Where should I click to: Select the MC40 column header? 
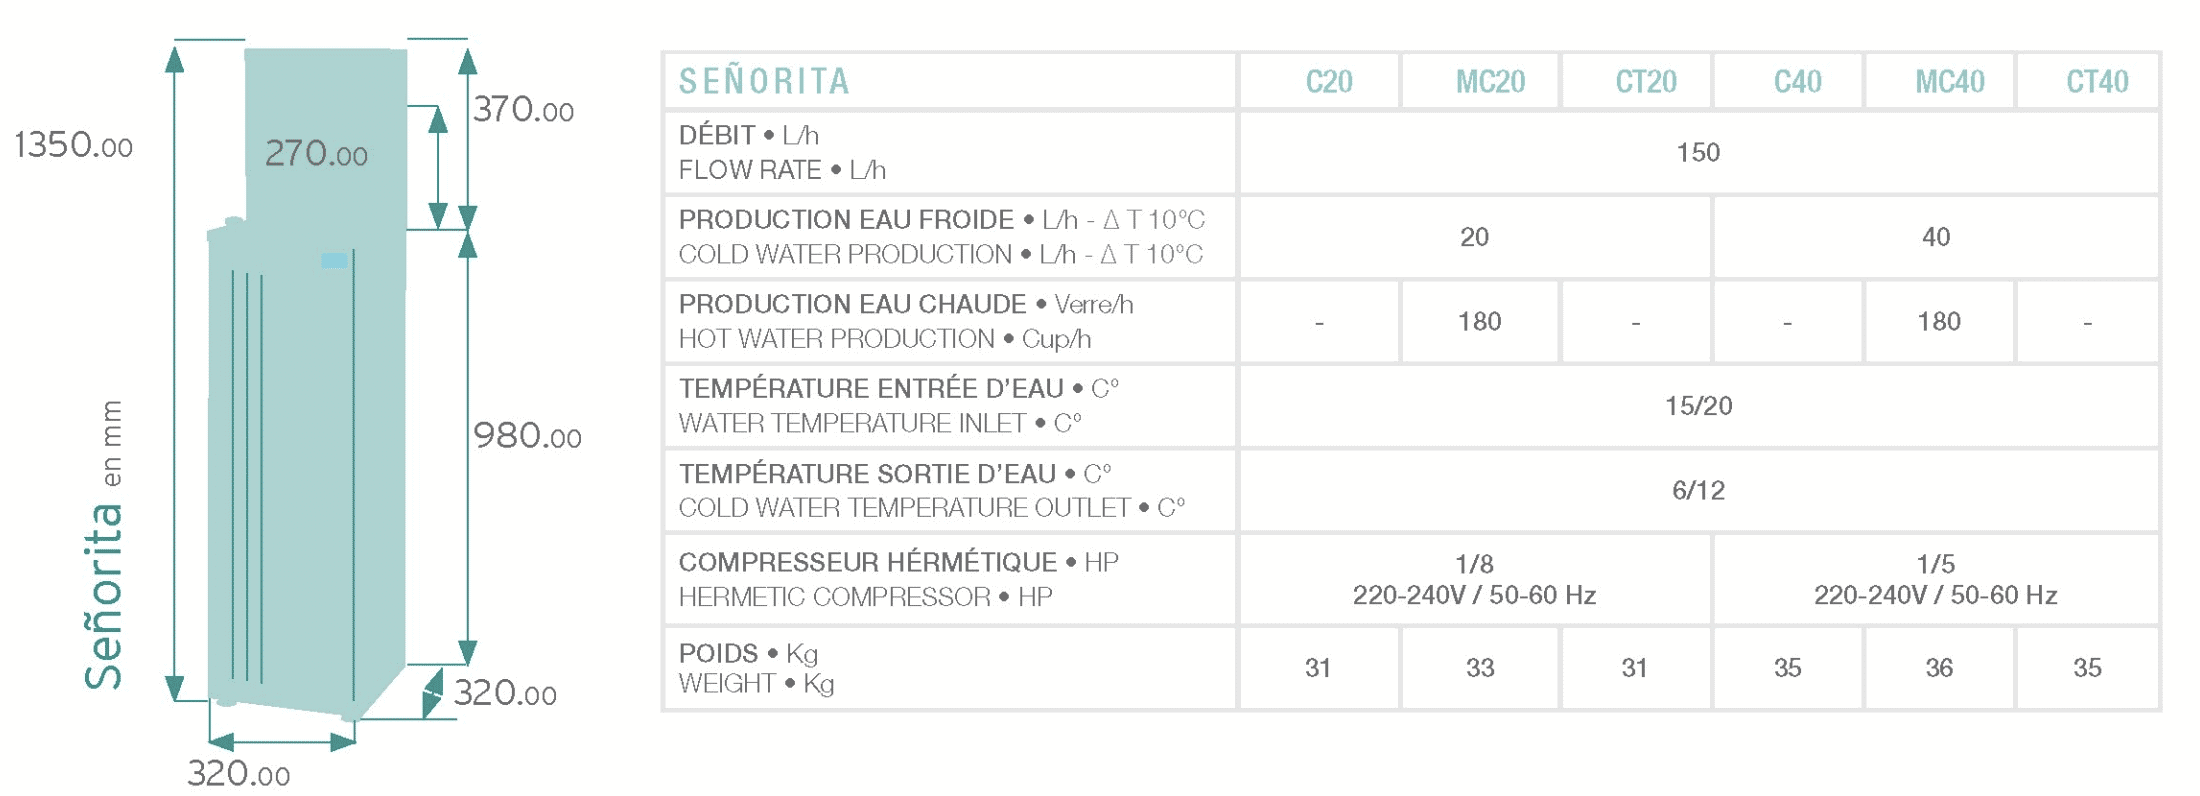click(x=1949, y=81)
